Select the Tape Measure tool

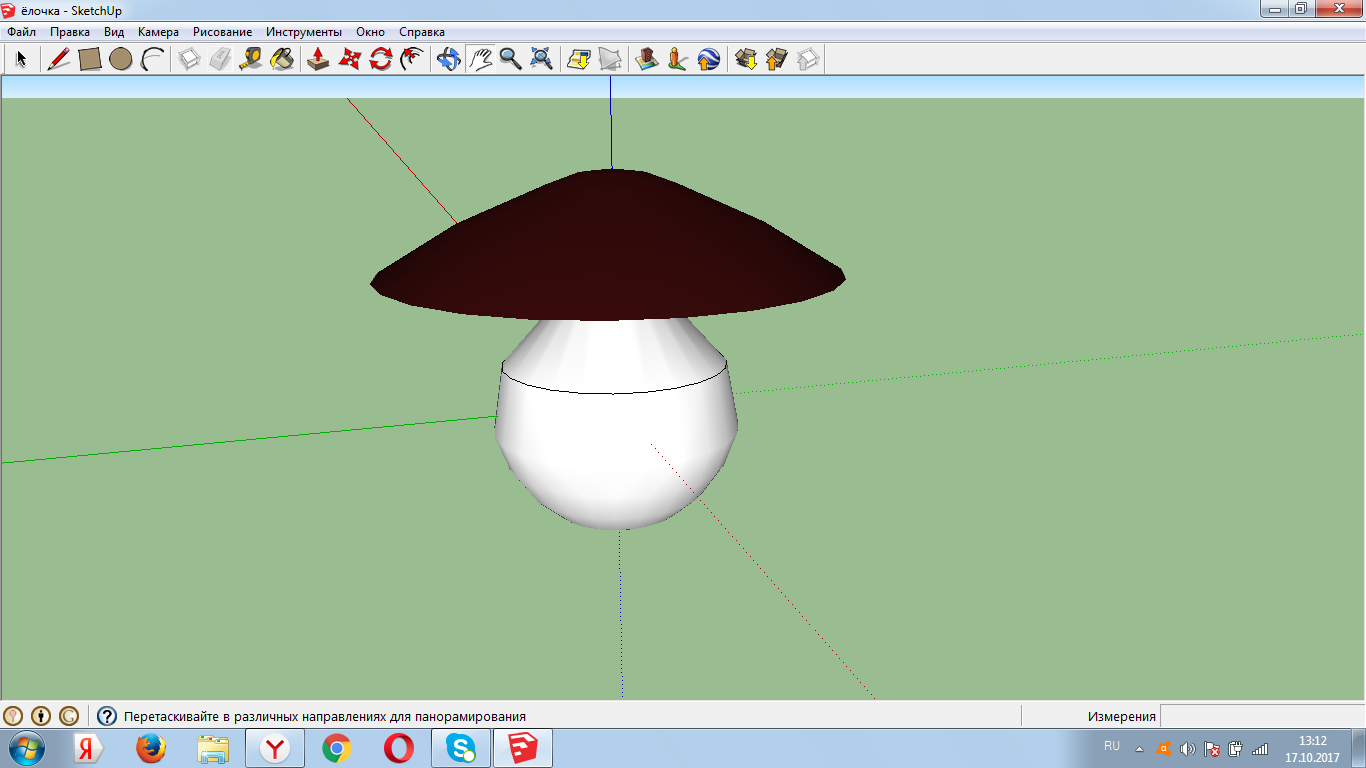(251, 59)
